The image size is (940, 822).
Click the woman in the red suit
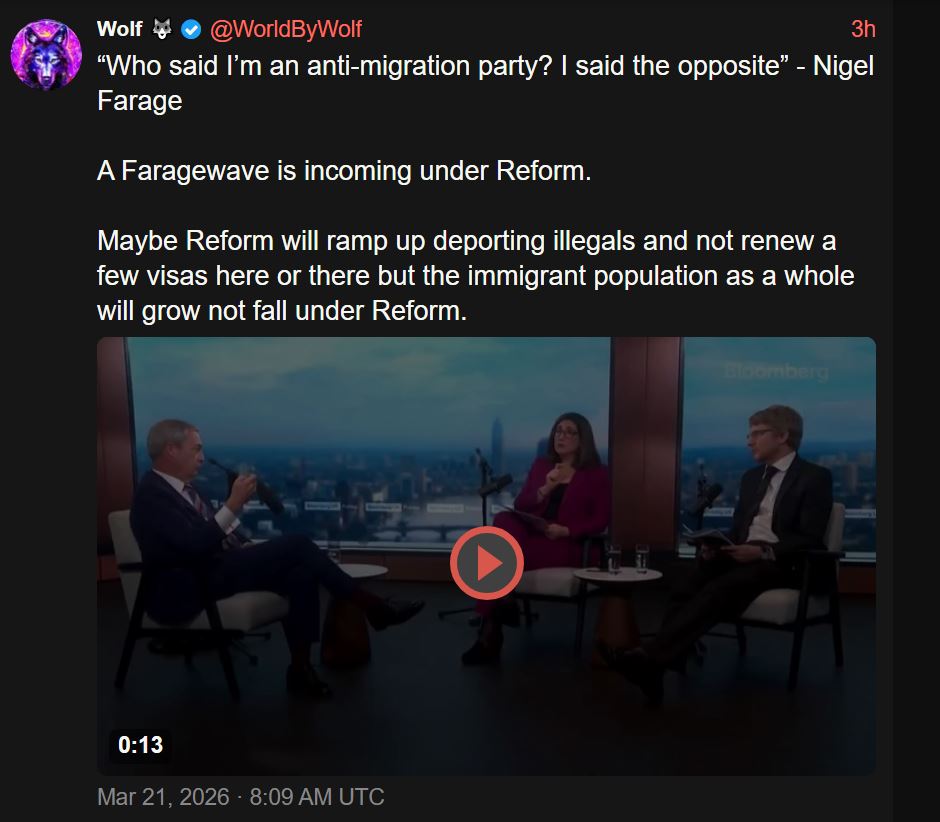540,528
